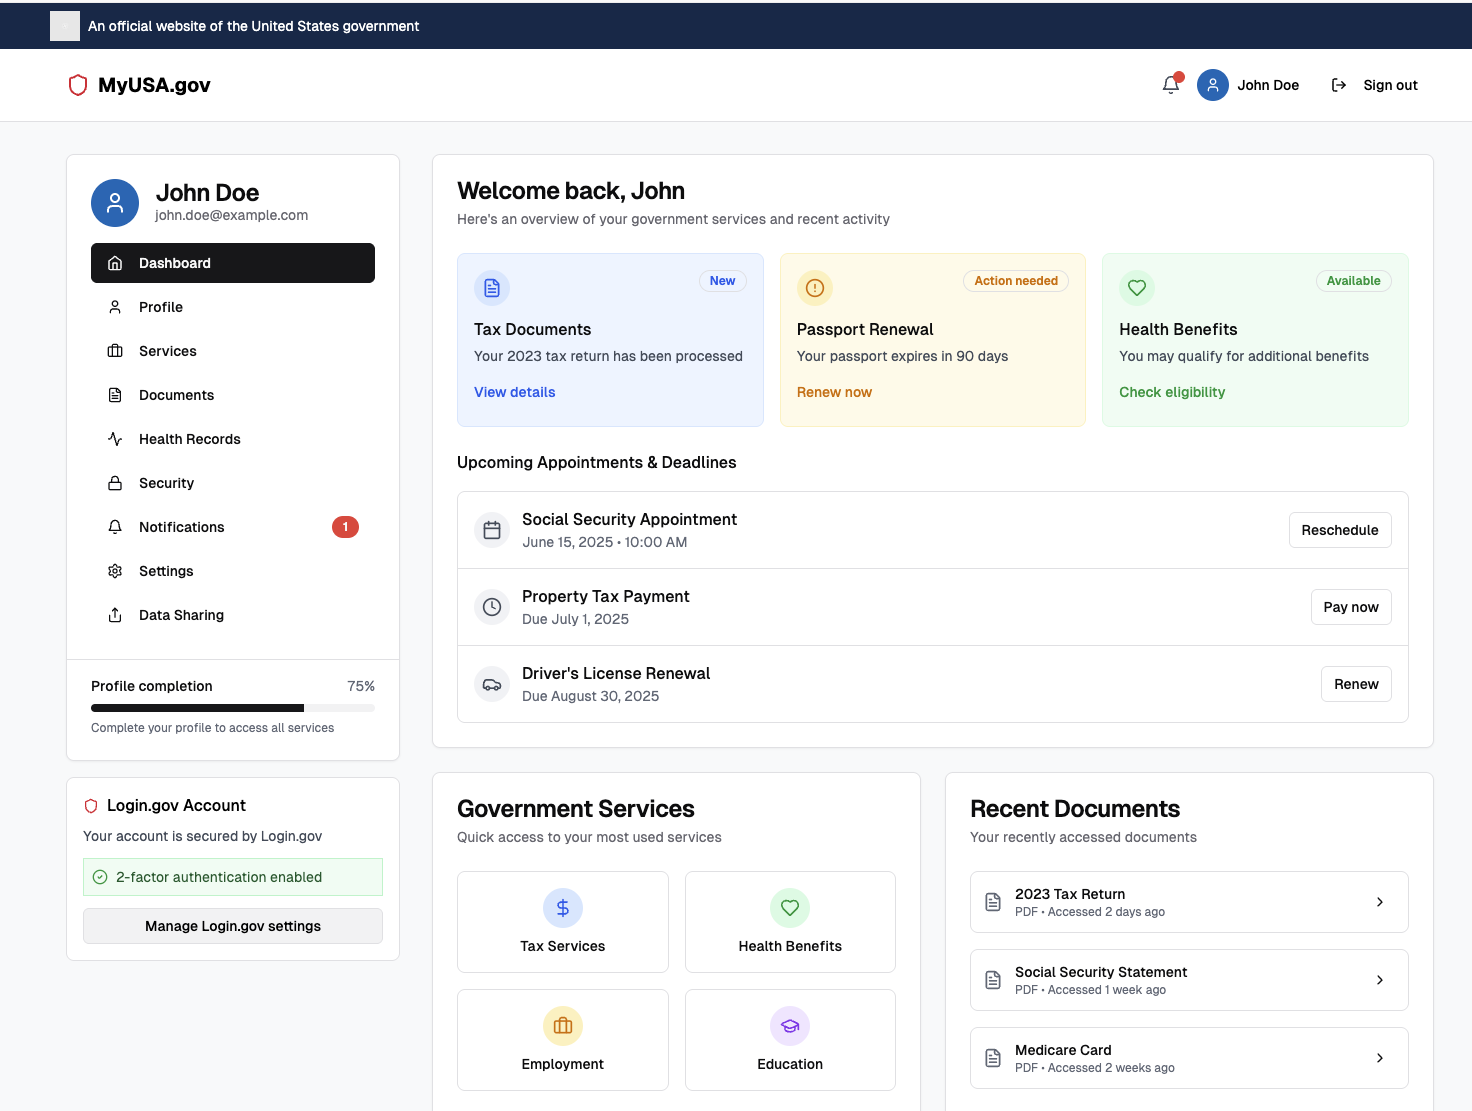1472x1111 pixels.
Task: Click Manage Login.gov settings button
Action: click(233, 926)
